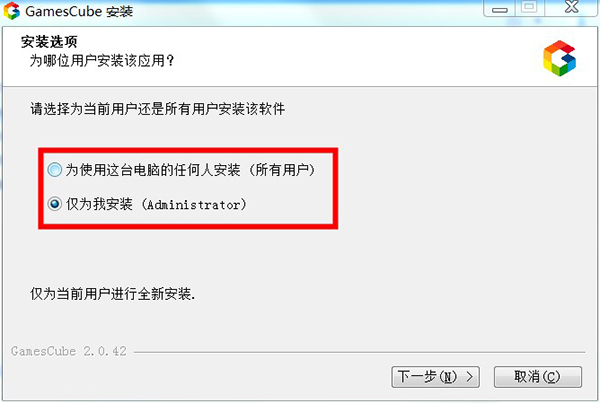This screenshot has height=403, width=600.
Task: Click the 取消(C) cancel button
Action: (538, 377)
